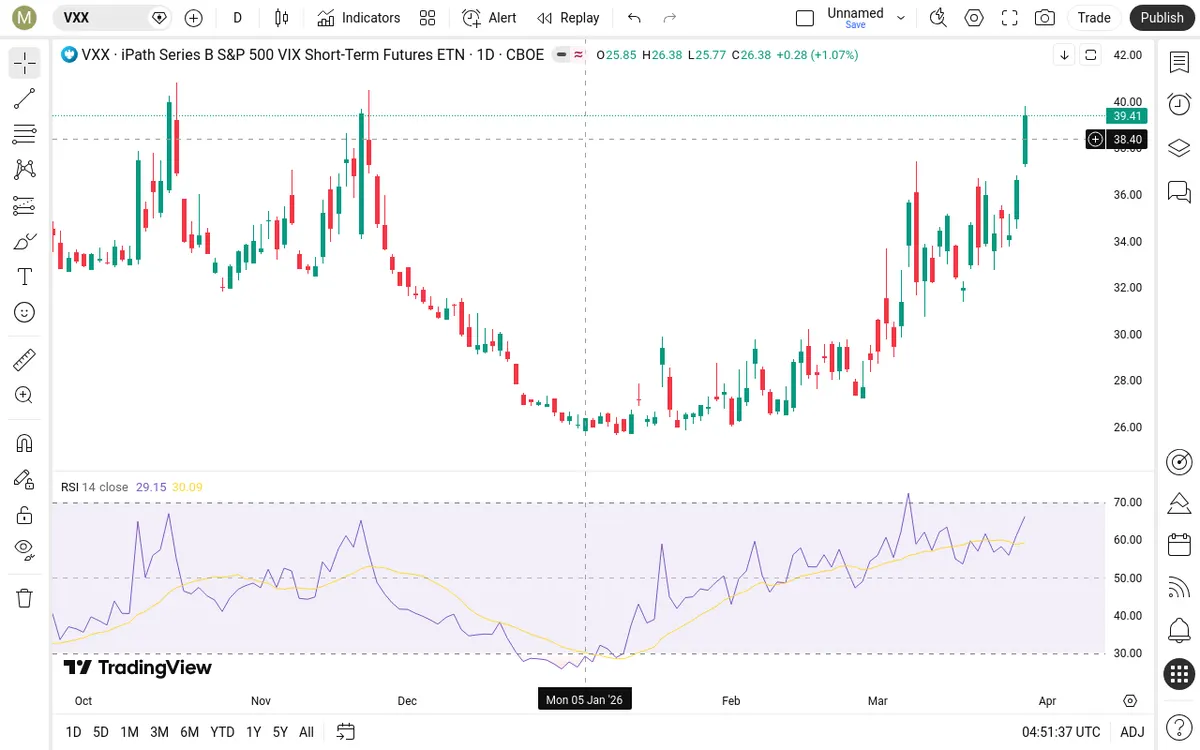Start bar Replay mode
Screen dimensions: 1200x750
click(568, 17)
